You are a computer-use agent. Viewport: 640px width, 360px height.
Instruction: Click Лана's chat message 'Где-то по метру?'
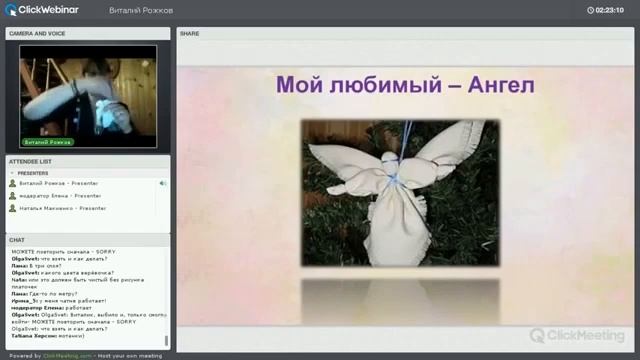click(44, 294)
